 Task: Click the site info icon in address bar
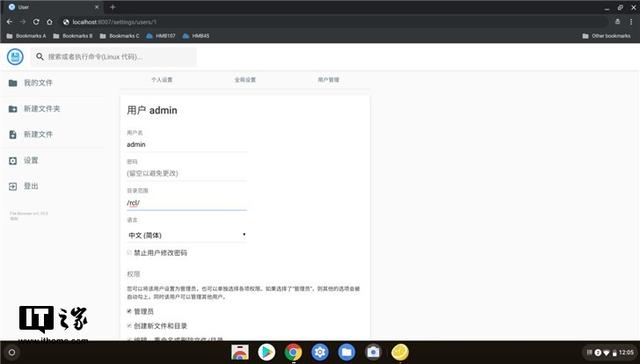point(66,22)
